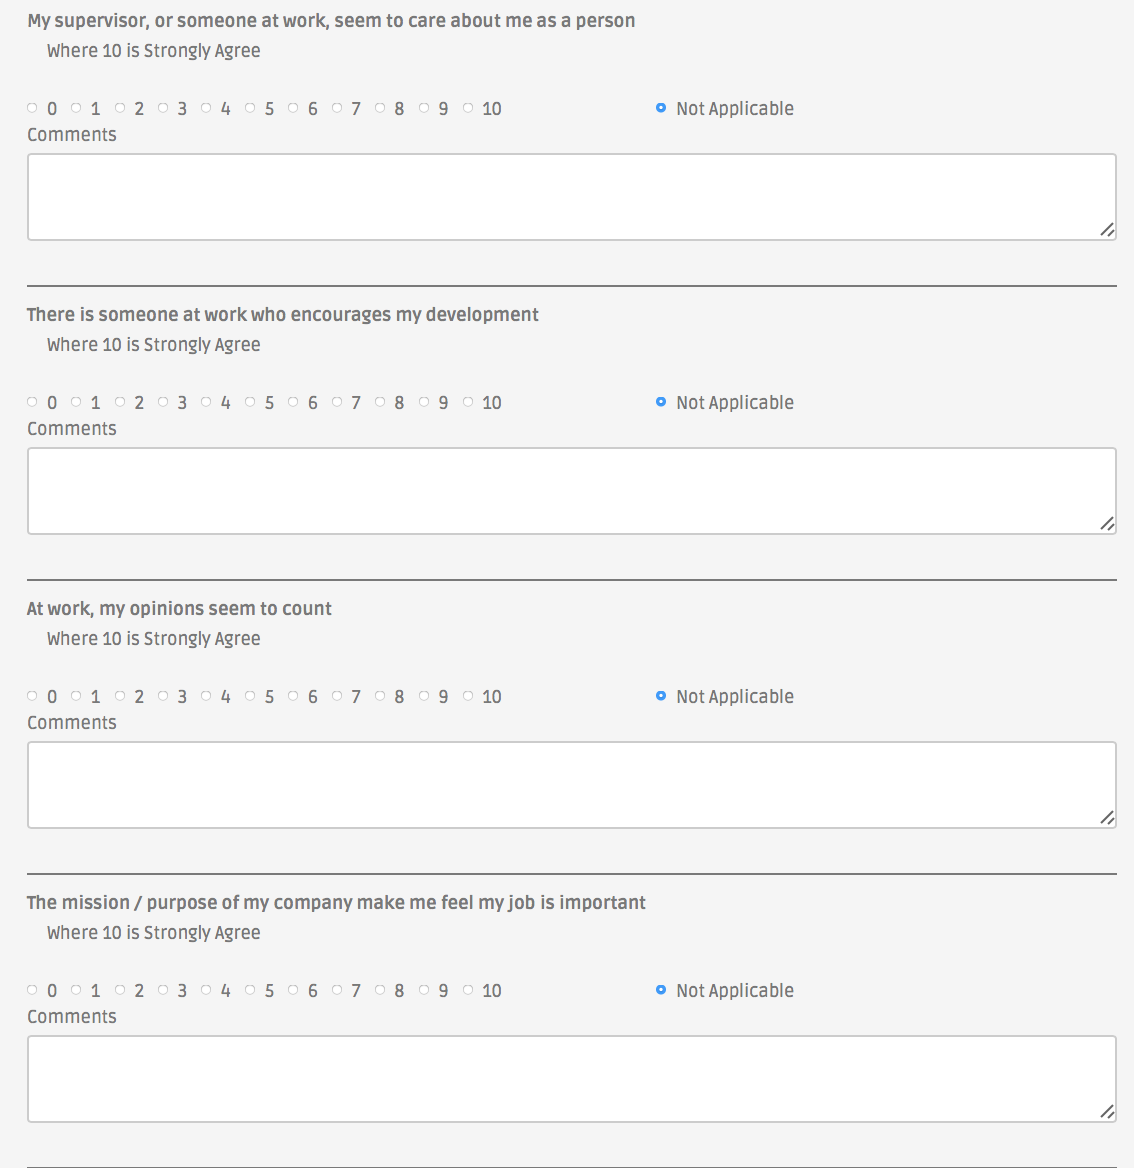
Task: Click comments box under opinions count question
Action: (571, 785)
